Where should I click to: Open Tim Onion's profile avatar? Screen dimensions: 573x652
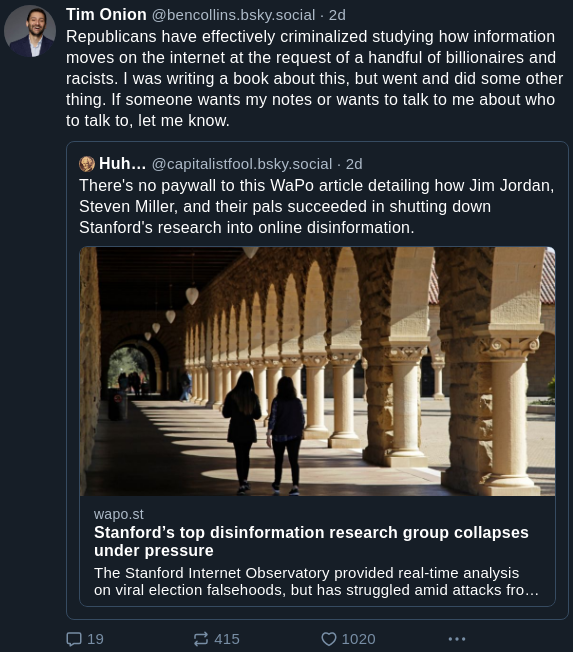point(30,31)
